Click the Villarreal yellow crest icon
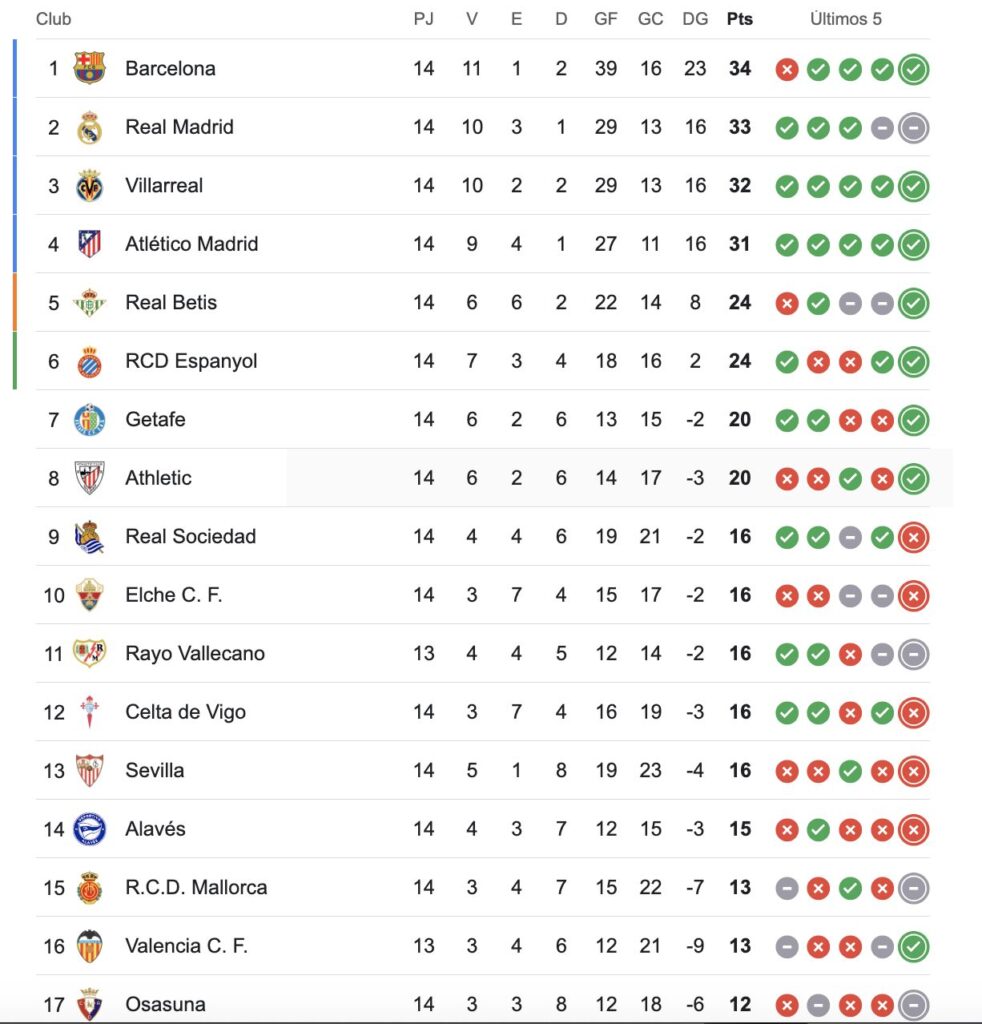The width and height of the screenshot is (982, 1024). coord(90,186)
